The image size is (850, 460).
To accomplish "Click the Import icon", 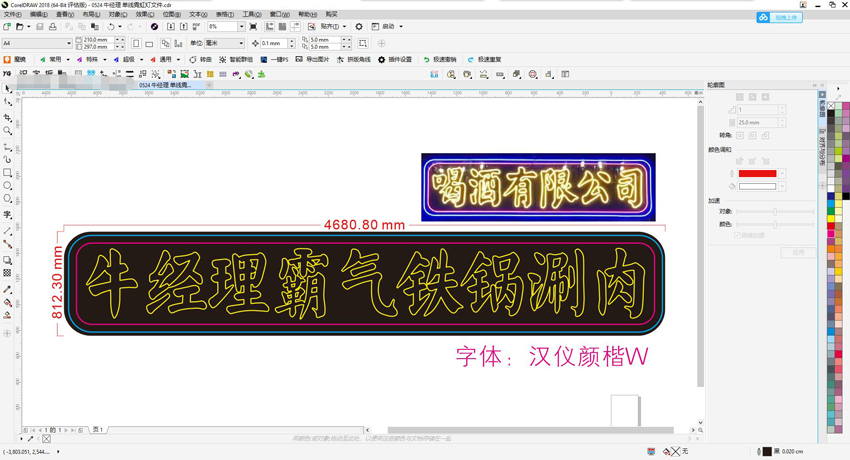I will pos(171,27).
